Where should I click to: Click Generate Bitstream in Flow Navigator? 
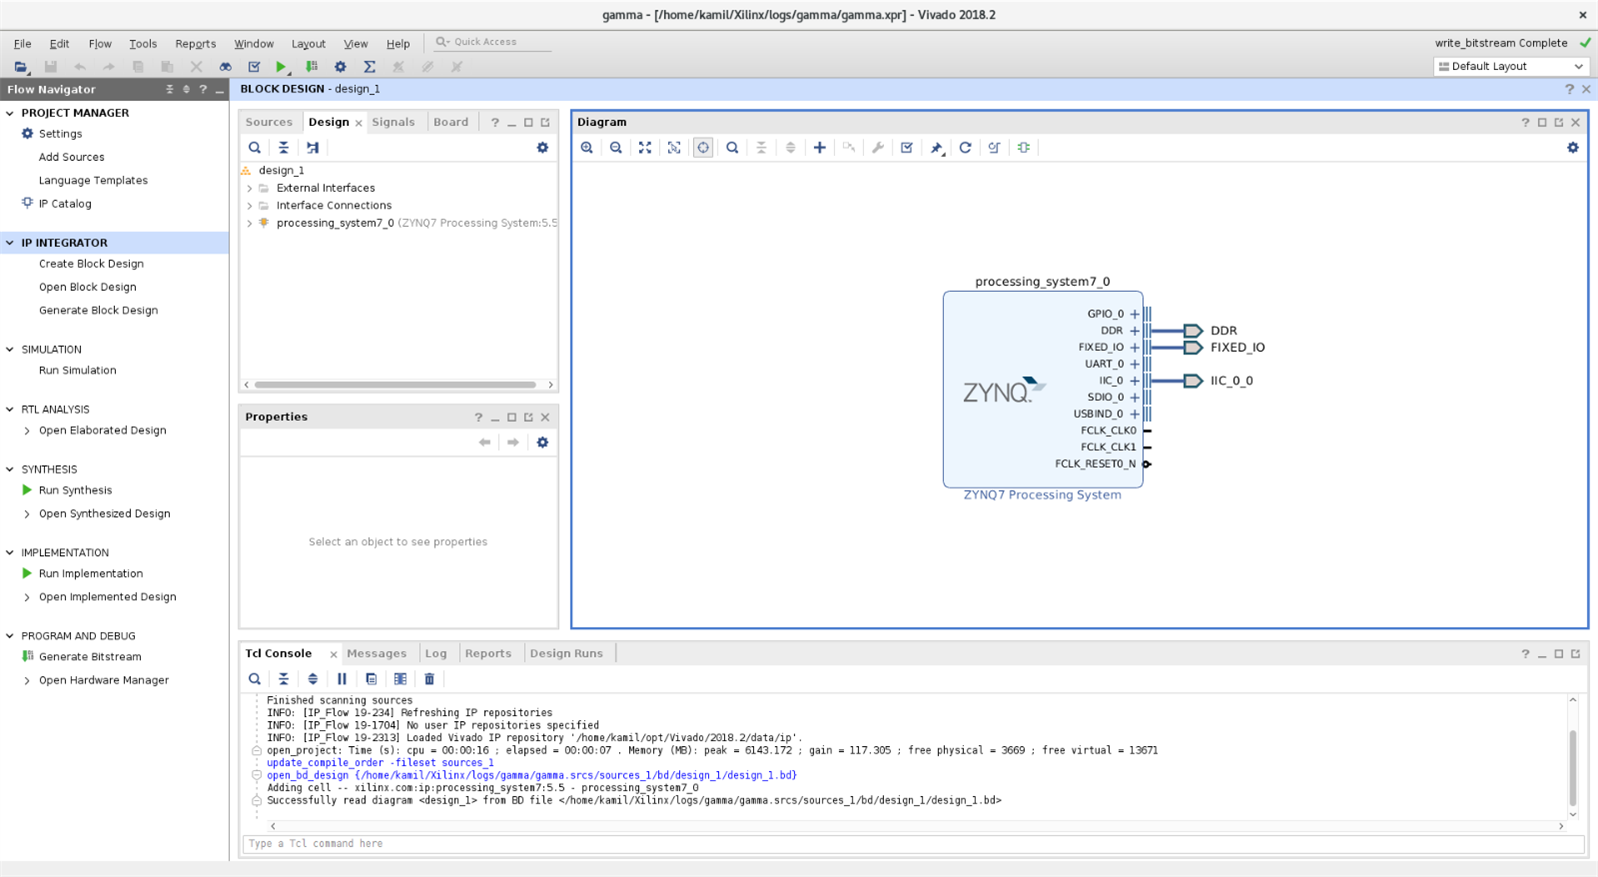point(90,657)
